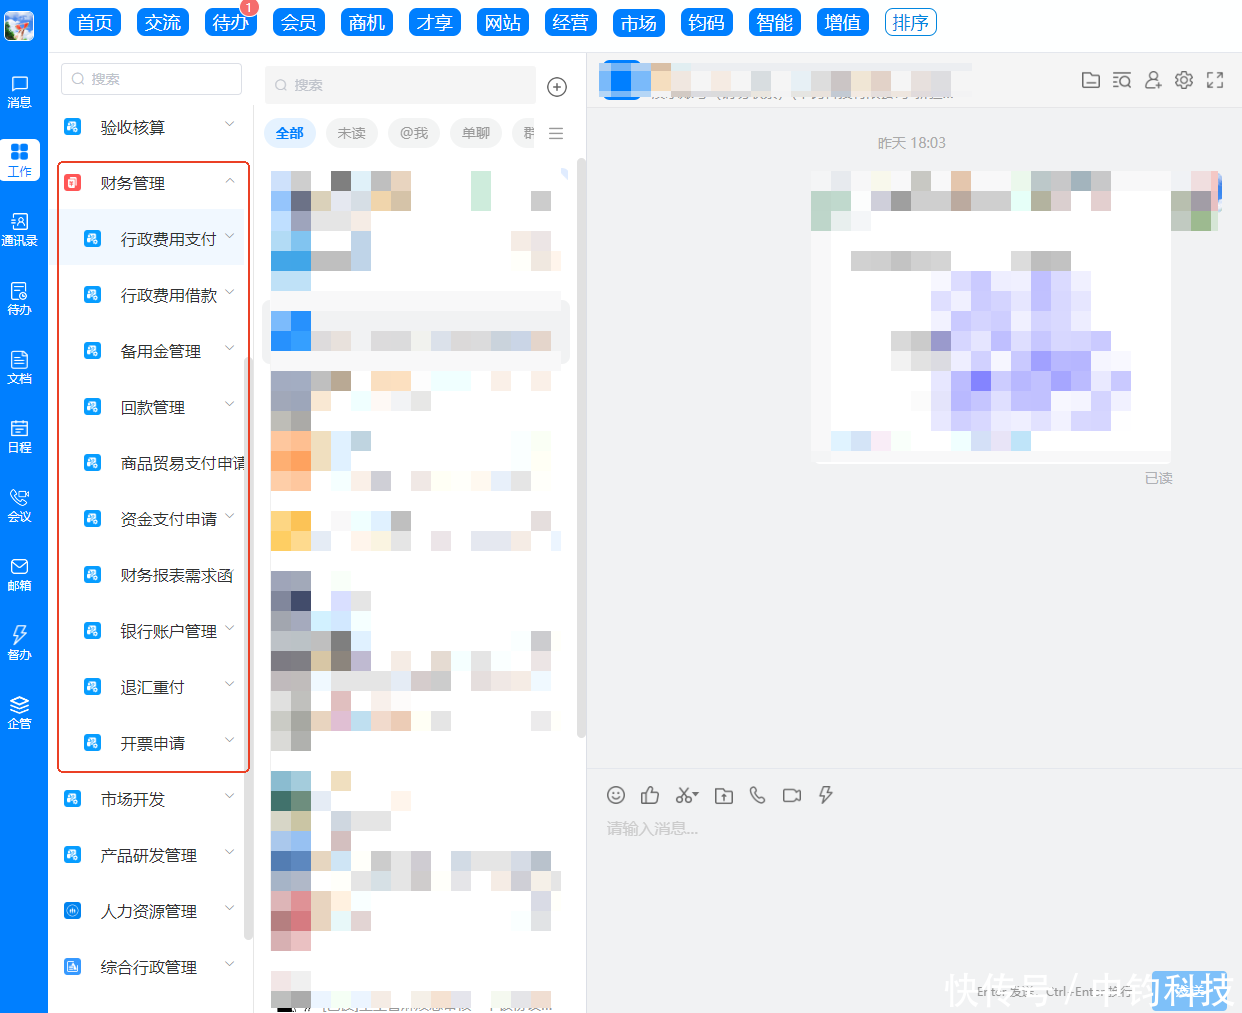
Task: Switch to the 商机 top tab
Action: click(367, 22)
